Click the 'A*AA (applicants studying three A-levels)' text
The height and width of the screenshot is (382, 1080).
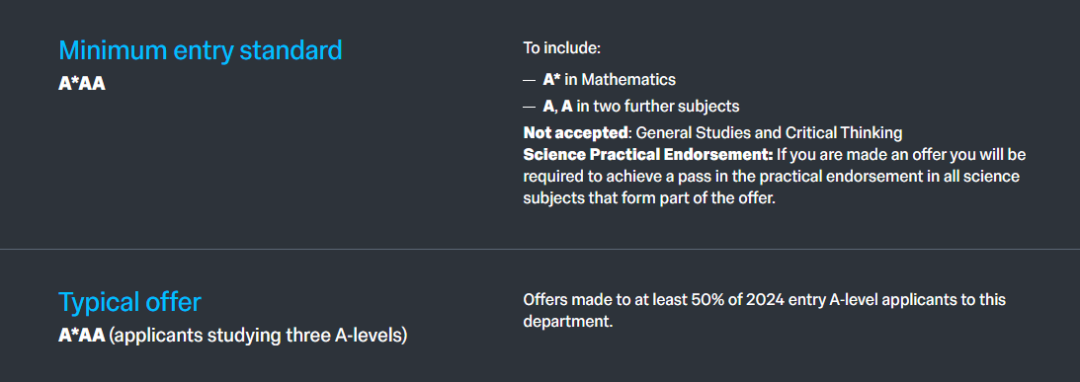[233, 337]
